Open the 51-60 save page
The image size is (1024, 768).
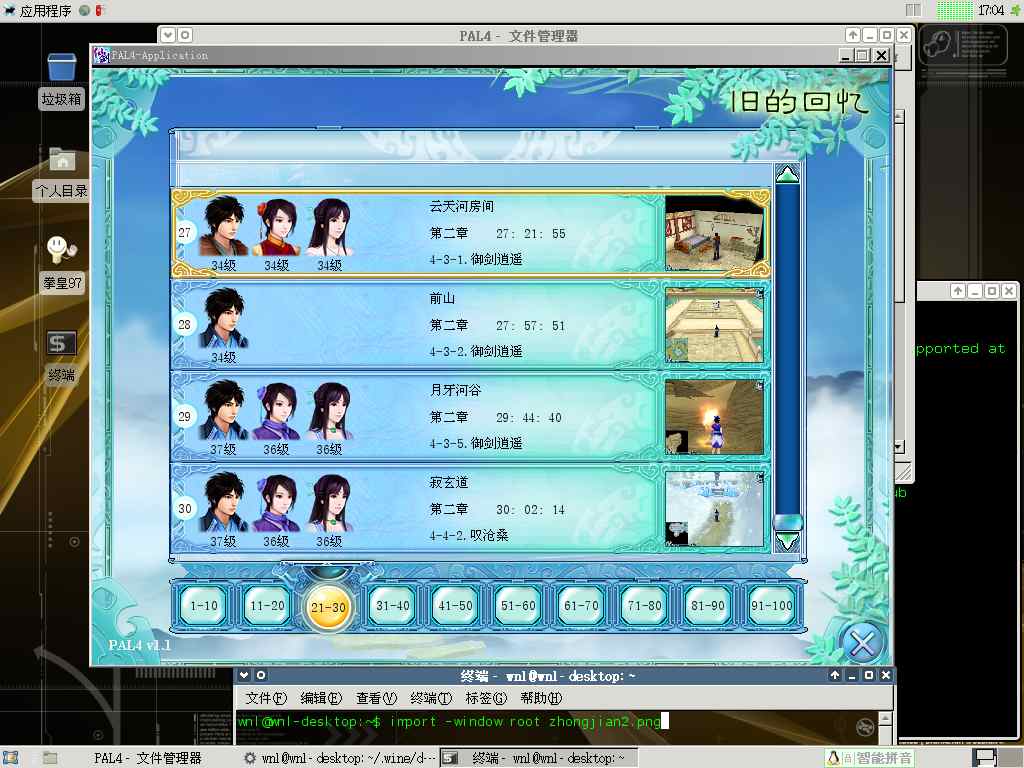[518, 606]
